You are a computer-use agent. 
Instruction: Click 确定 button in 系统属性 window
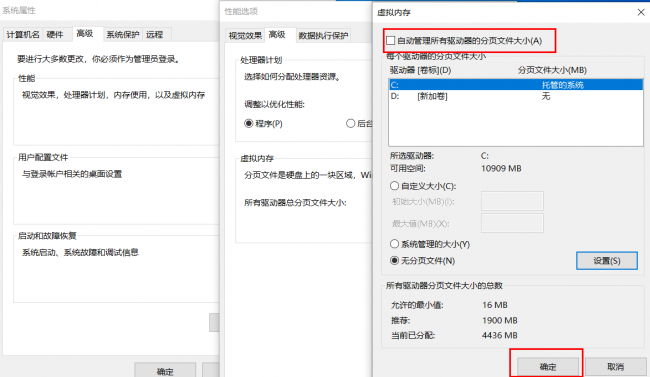[x=165, y=370]
